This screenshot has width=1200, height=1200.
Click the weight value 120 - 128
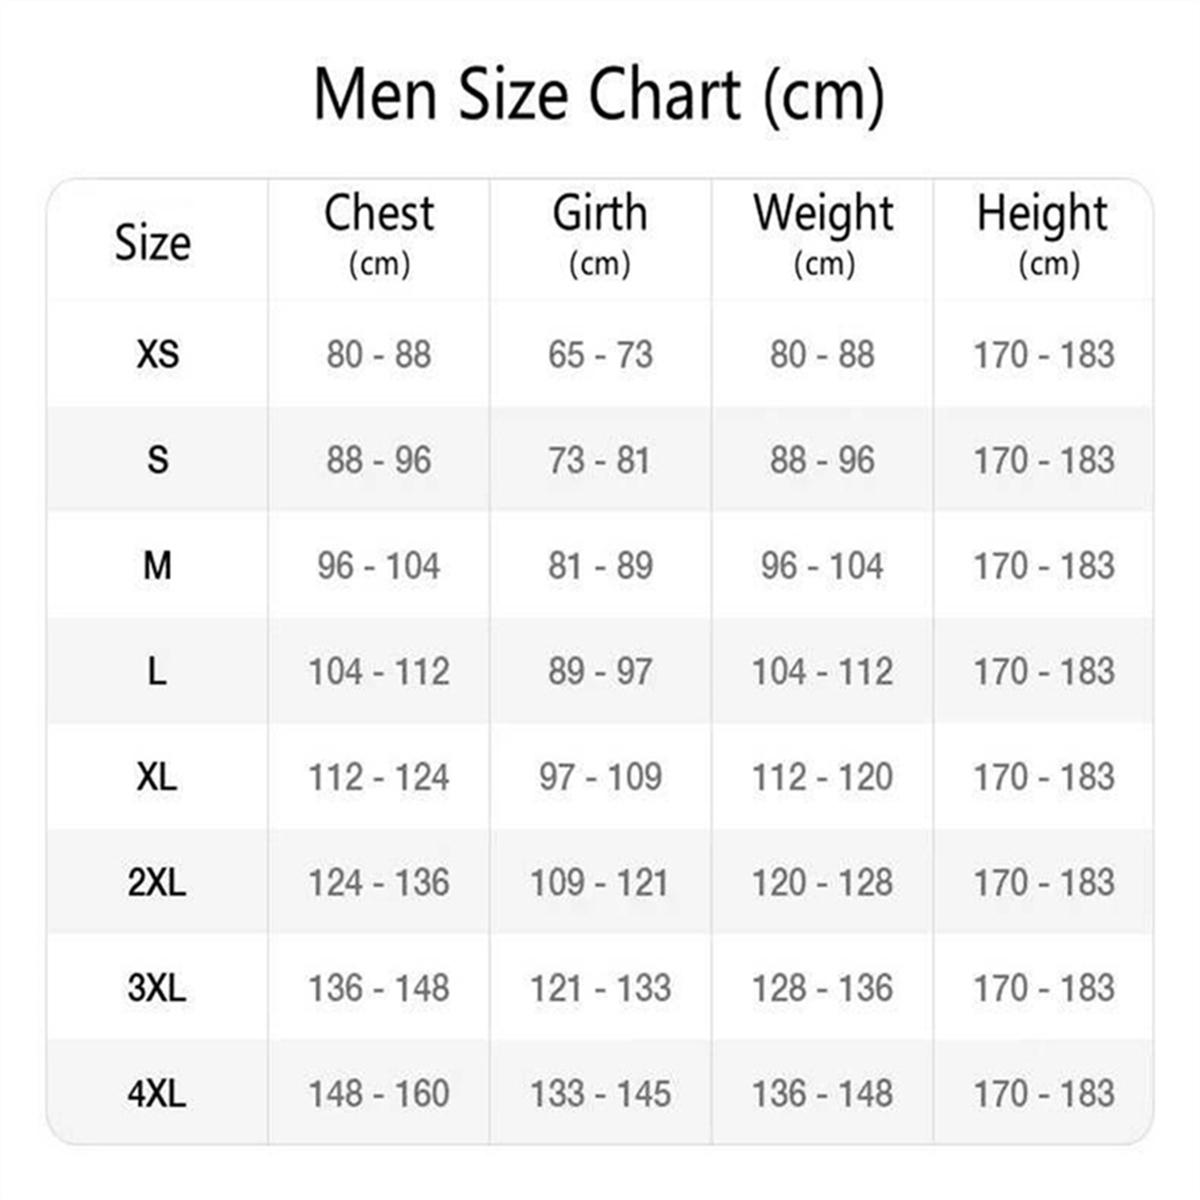pyautogui.click(x=823, y=883)
